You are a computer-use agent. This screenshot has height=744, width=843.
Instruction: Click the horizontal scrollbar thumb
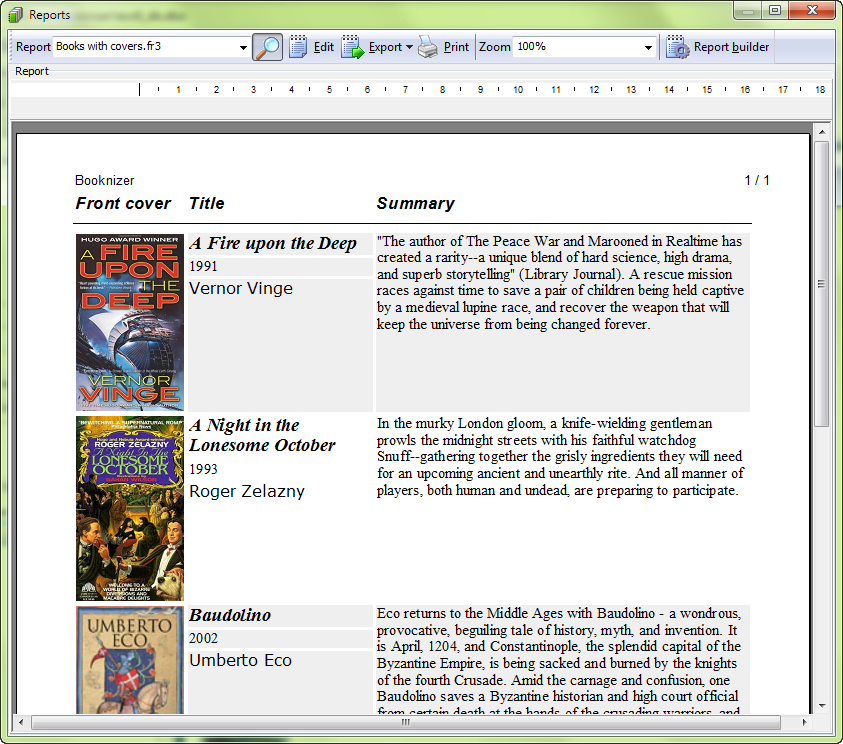point(406,722)
